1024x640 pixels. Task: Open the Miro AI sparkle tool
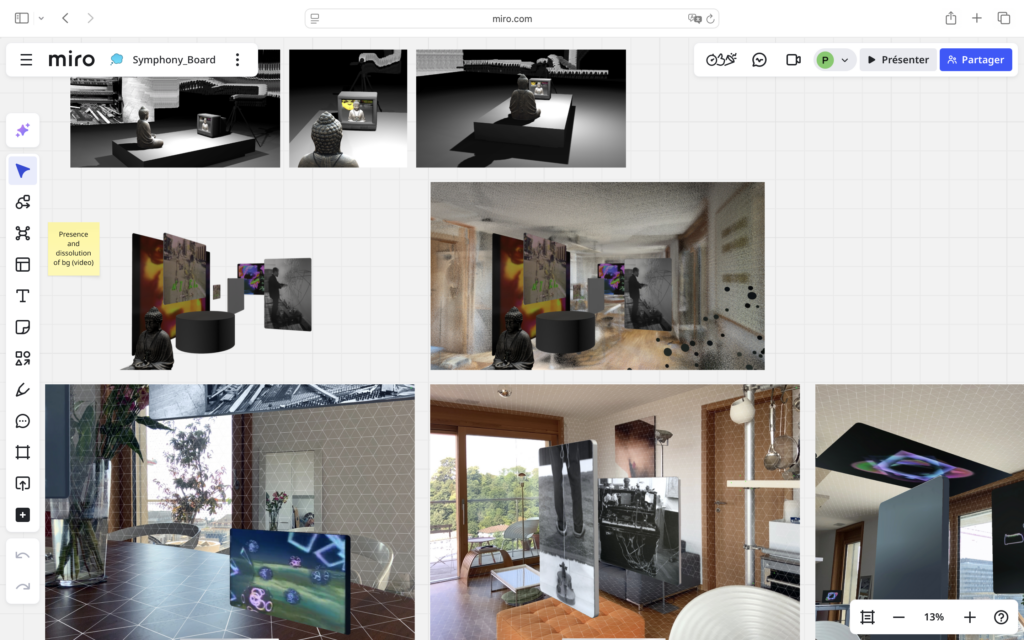22,131
